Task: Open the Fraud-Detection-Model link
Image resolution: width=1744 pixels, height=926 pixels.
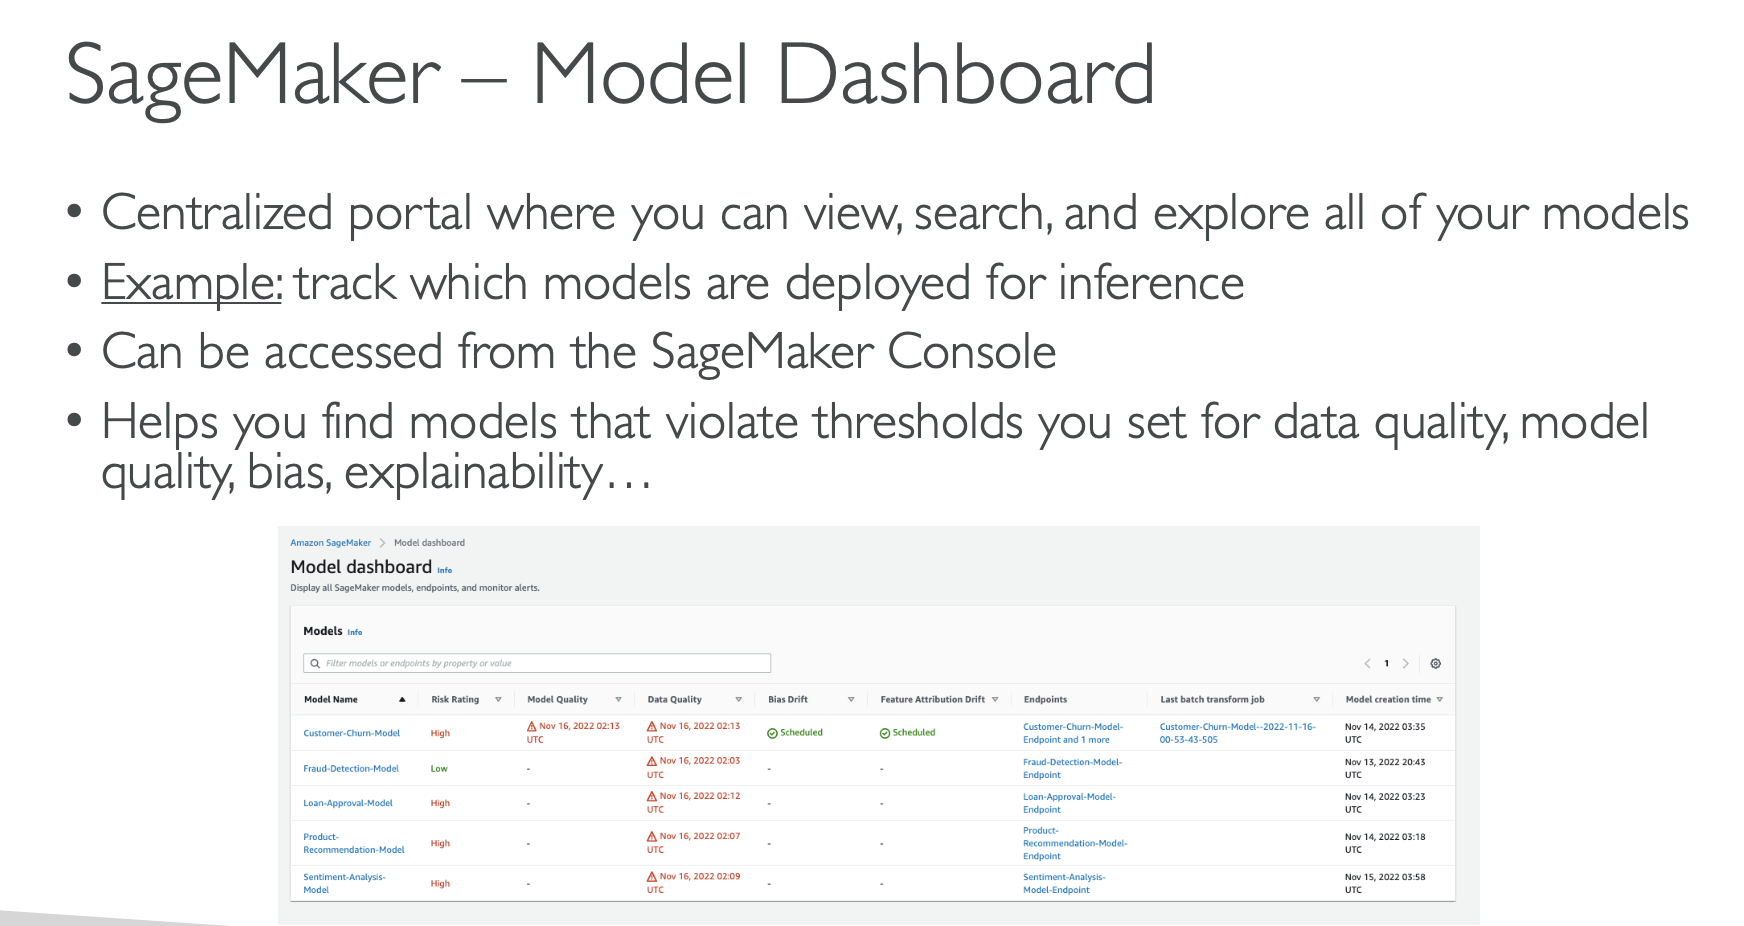Action: point(351,768)
